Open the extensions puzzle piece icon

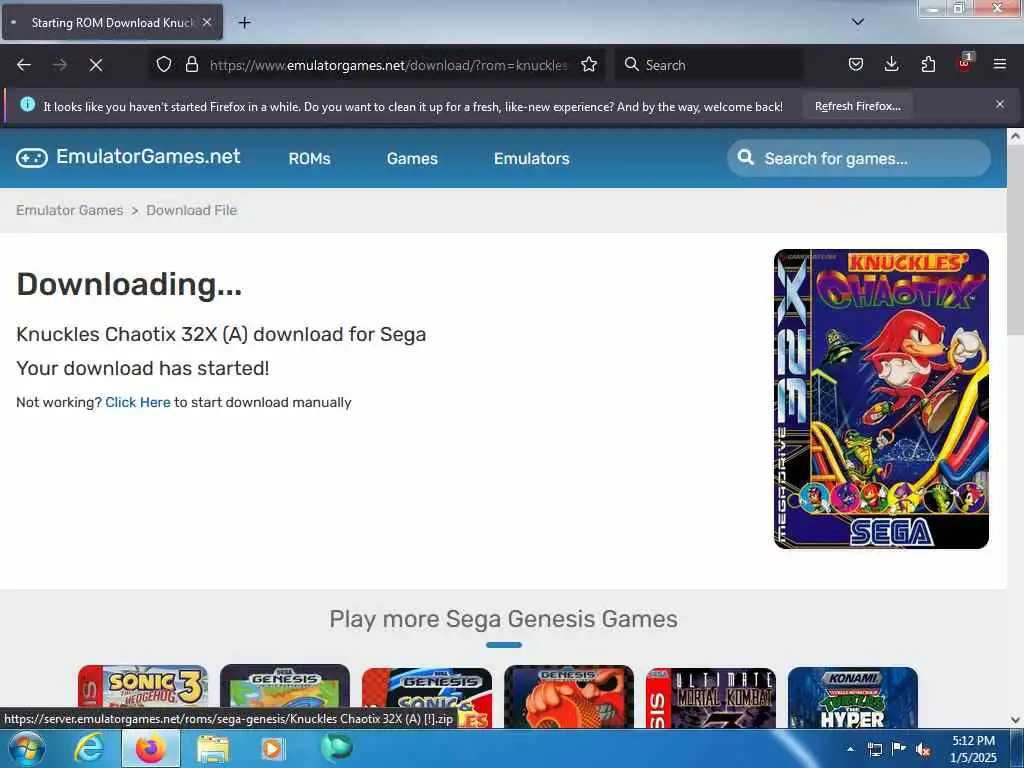pyautogui.click(x=928, y=64)
